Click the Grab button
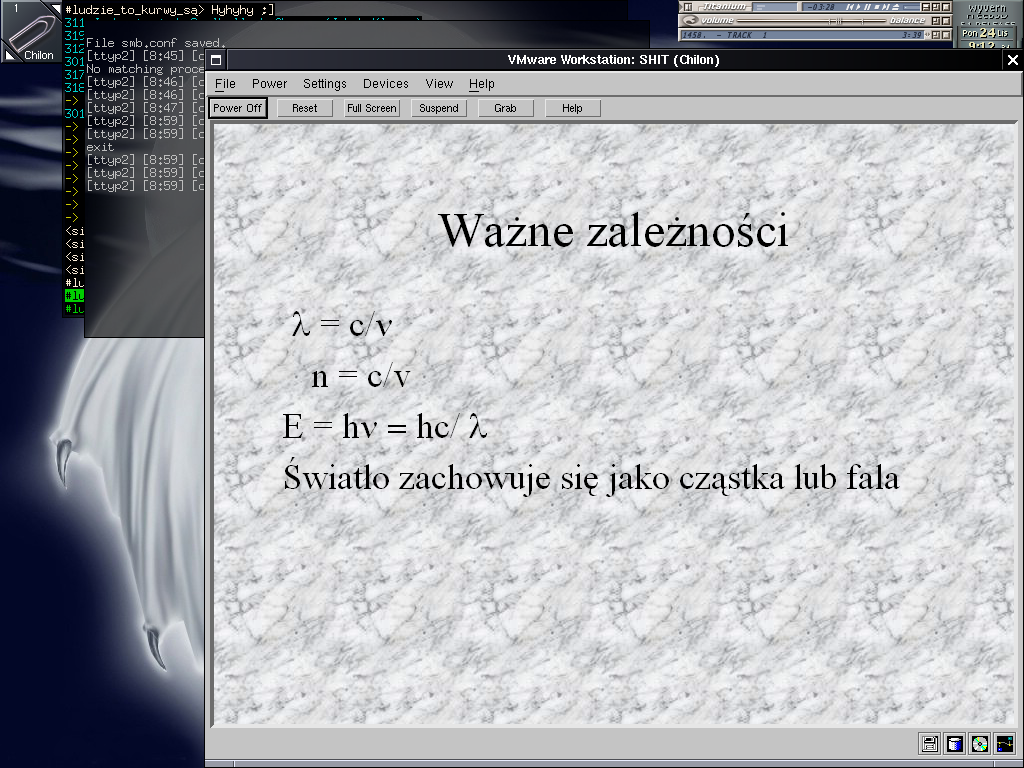The height and width of the screenshot is (768, 1024). (x=505, y=108)
